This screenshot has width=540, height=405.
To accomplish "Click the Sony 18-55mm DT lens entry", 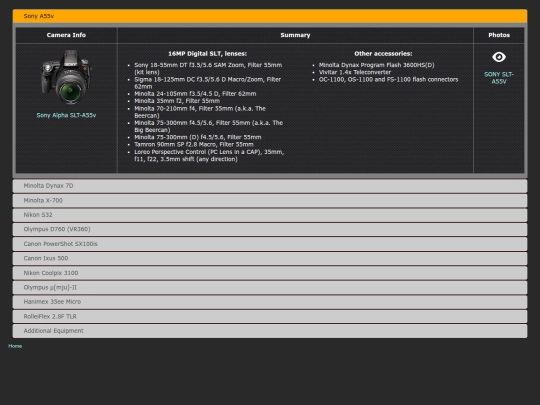I will [208, 69].
